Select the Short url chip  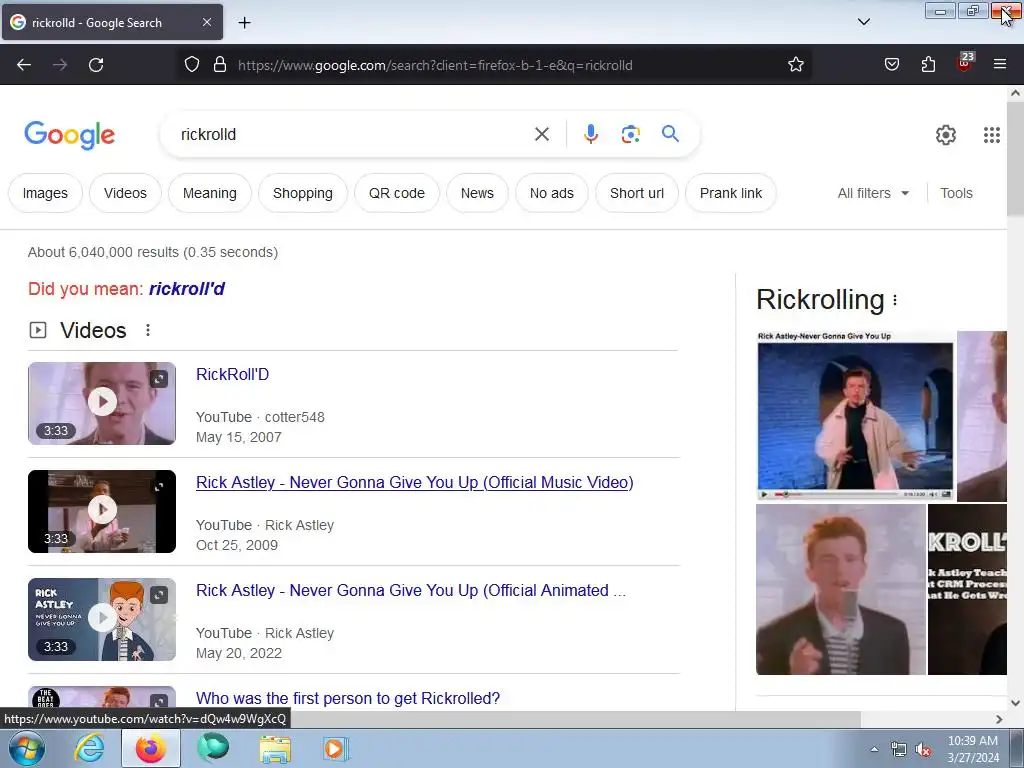pyautogui.click(x=637, y=193)
